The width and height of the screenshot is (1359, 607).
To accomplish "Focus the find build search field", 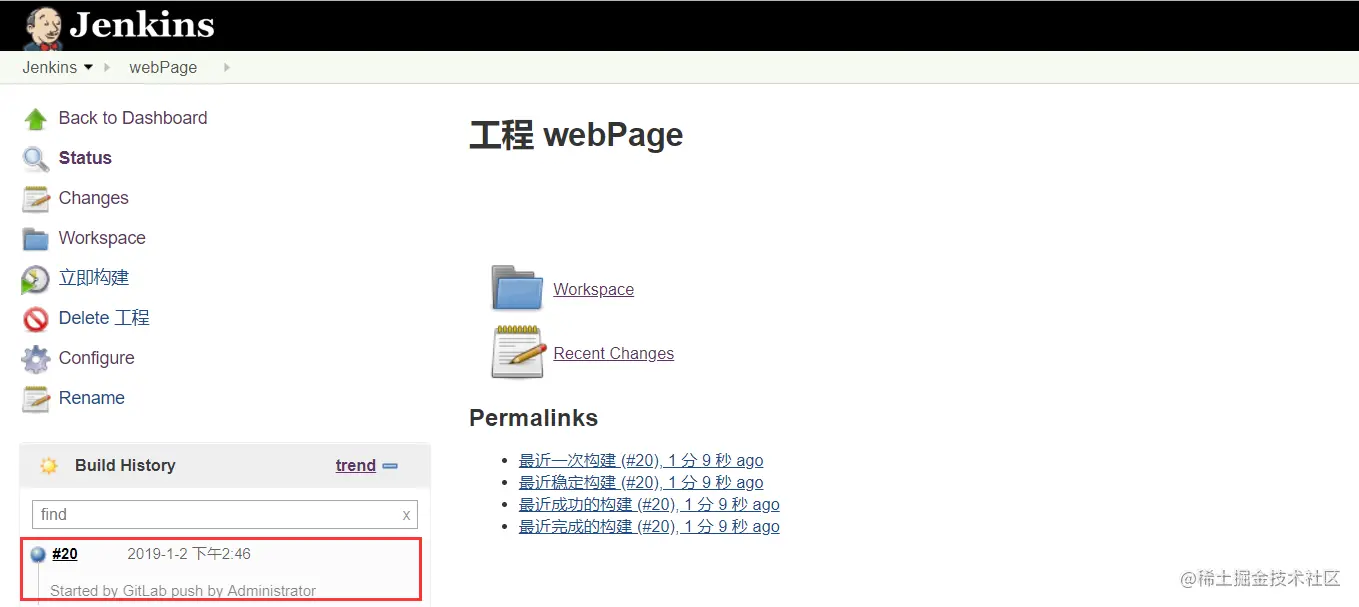I will point(225,515).
